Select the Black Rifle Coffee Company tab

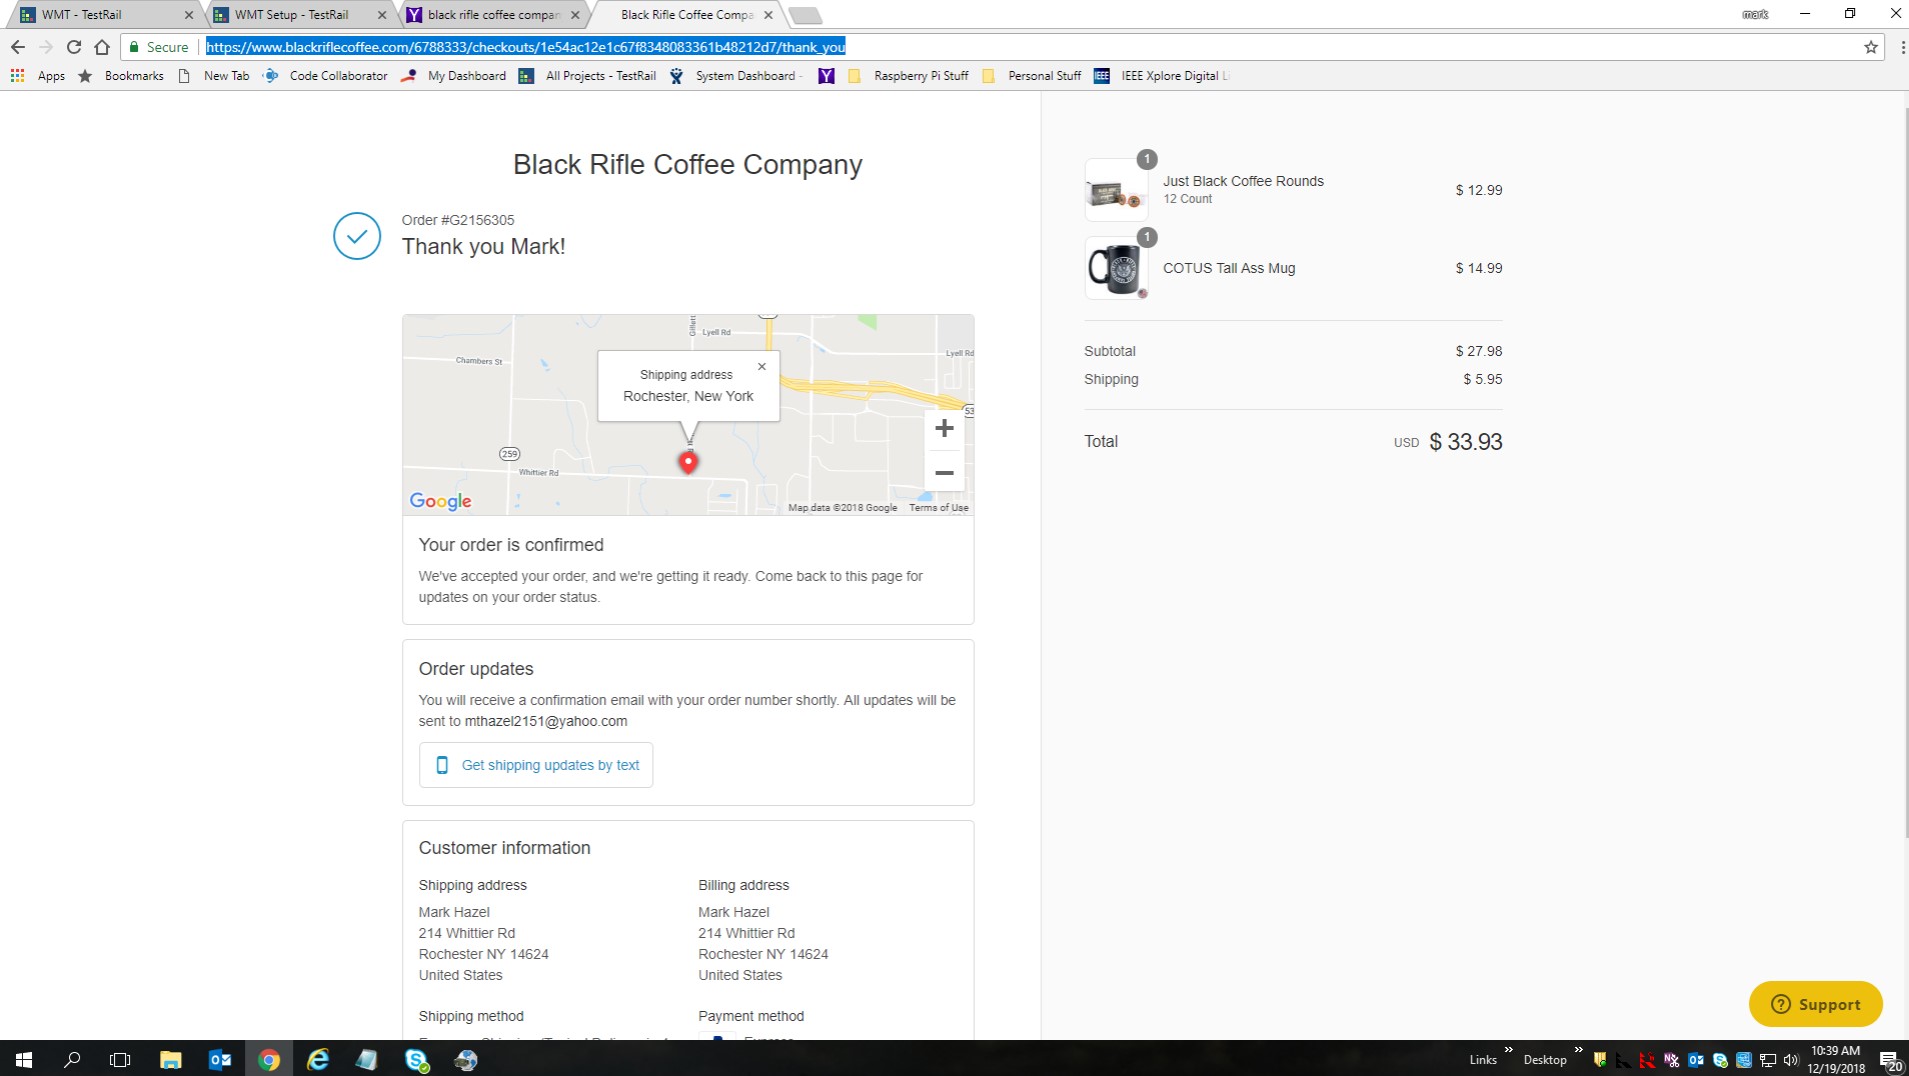[x=686, y=14]
